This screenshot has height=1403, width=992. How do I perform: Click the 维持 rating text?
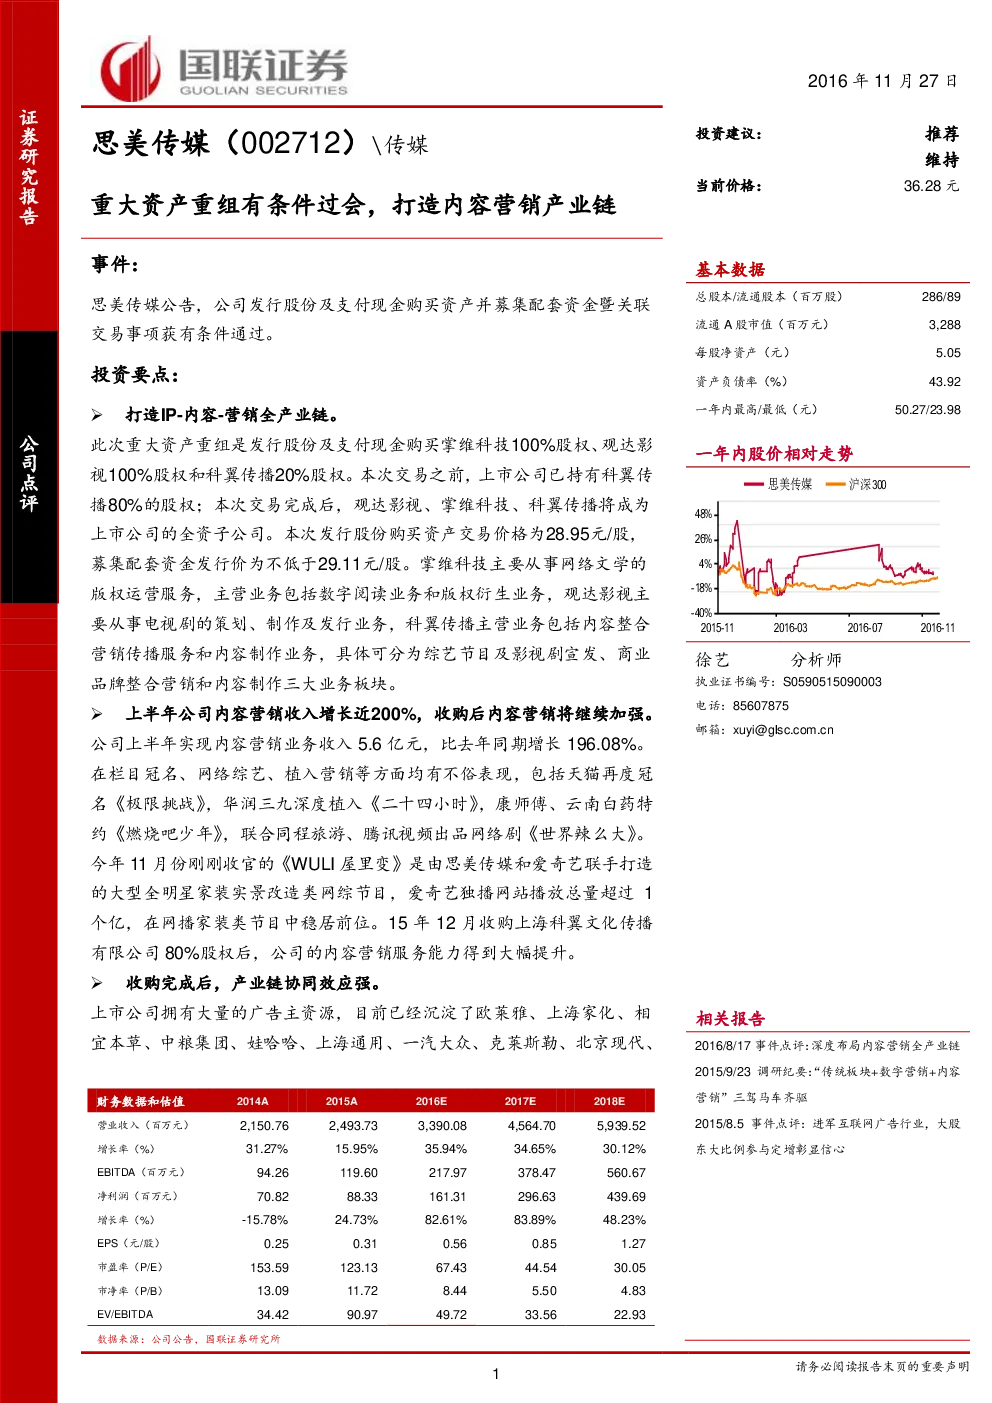(x=941, y=160)
